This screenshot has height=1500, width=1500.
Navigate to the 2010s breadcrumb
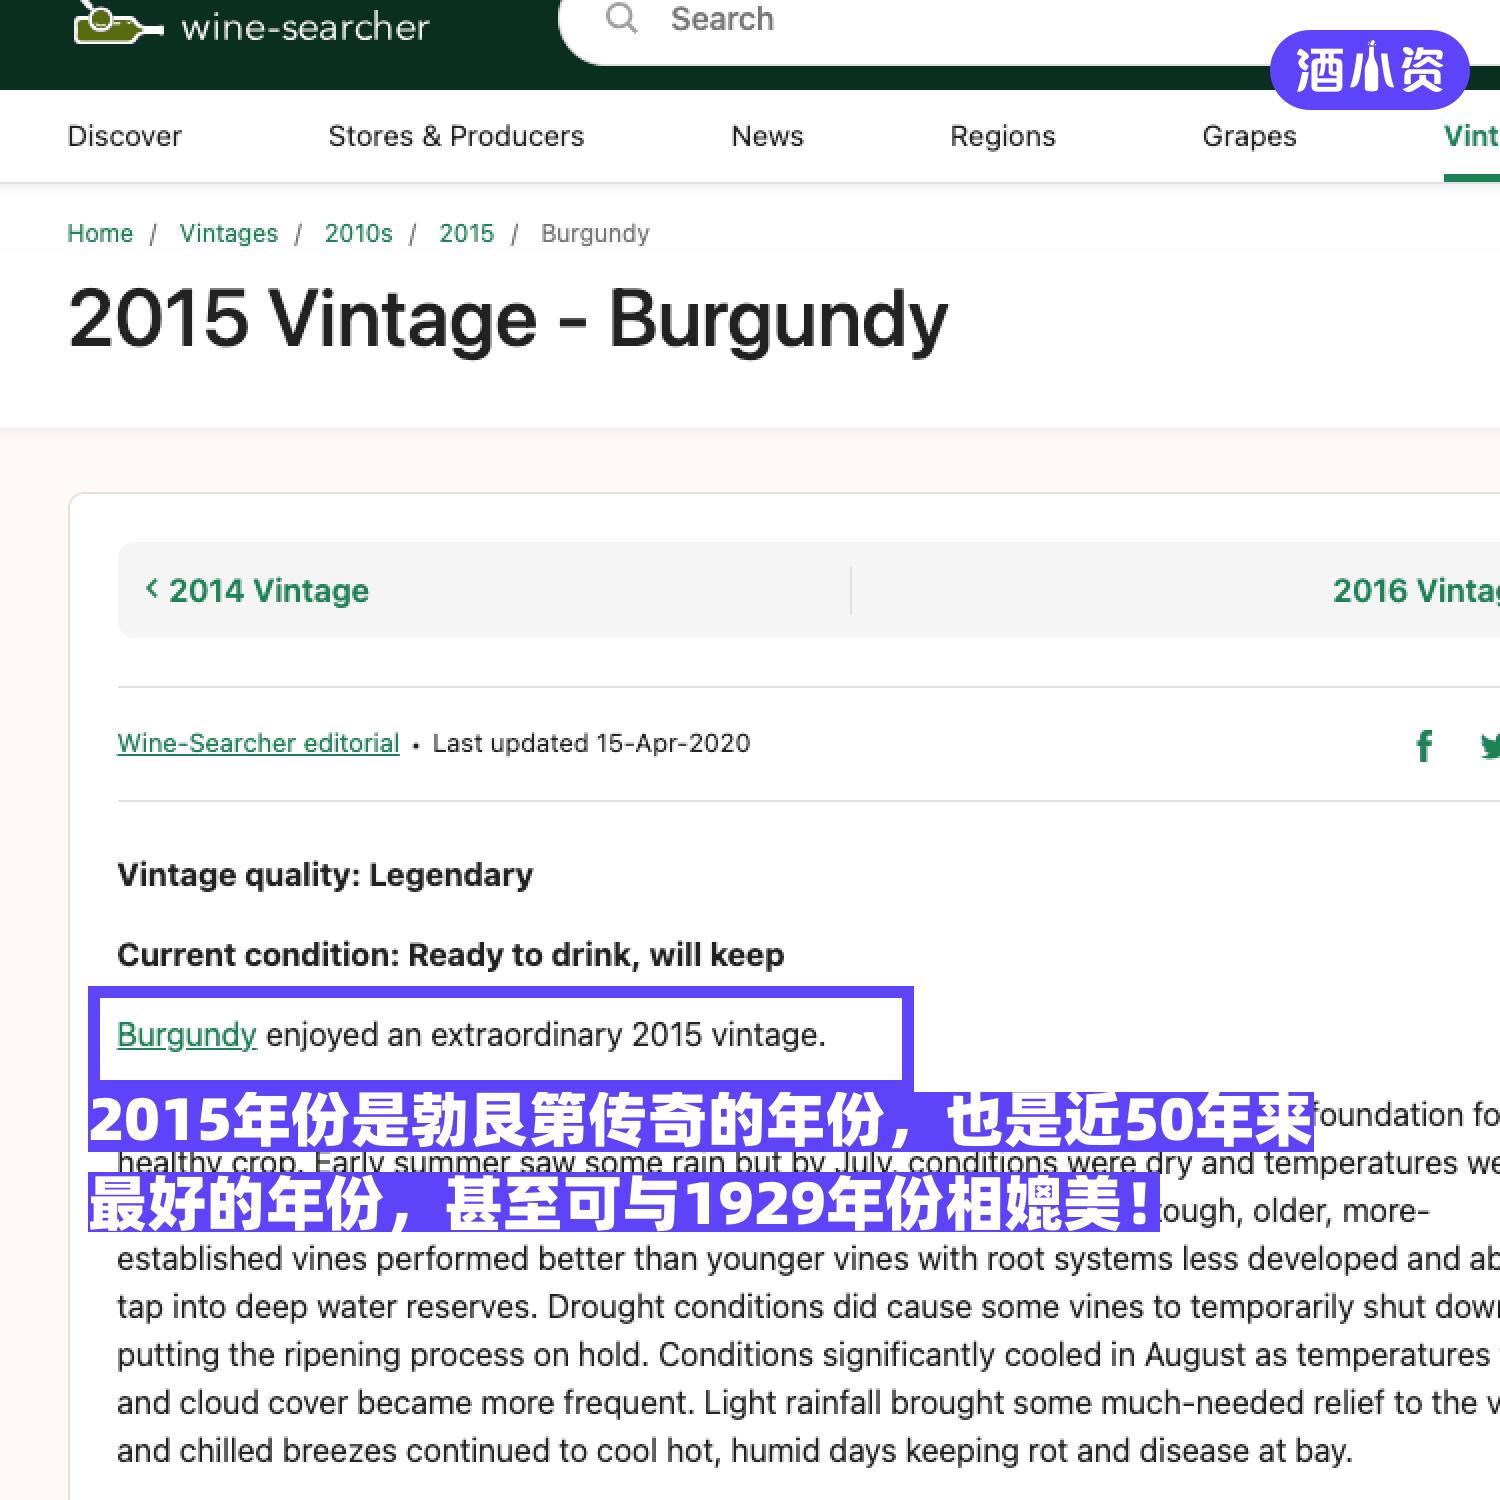coord(358,233)
